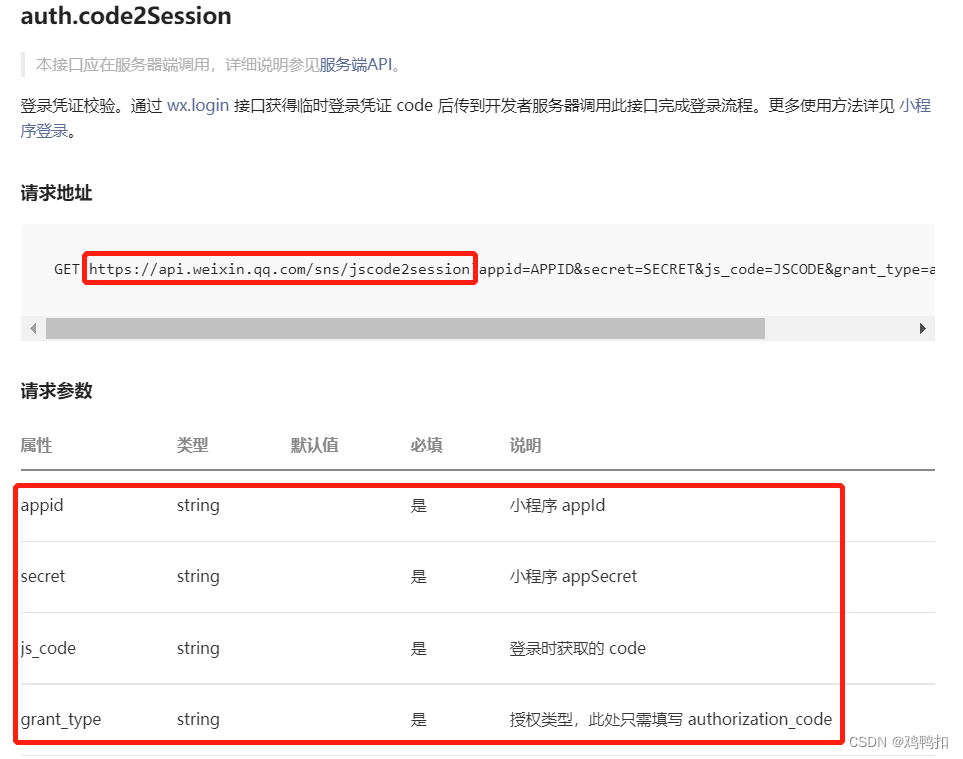Open the 小程序登录 link
The image size is (963, 759).
(915, 106)
